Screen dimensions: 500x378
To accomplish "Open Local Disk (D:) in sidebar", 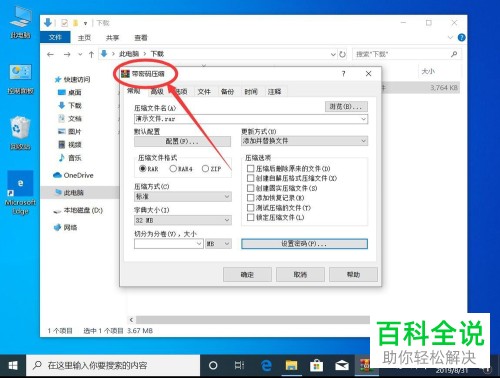I will pos(78,210).
